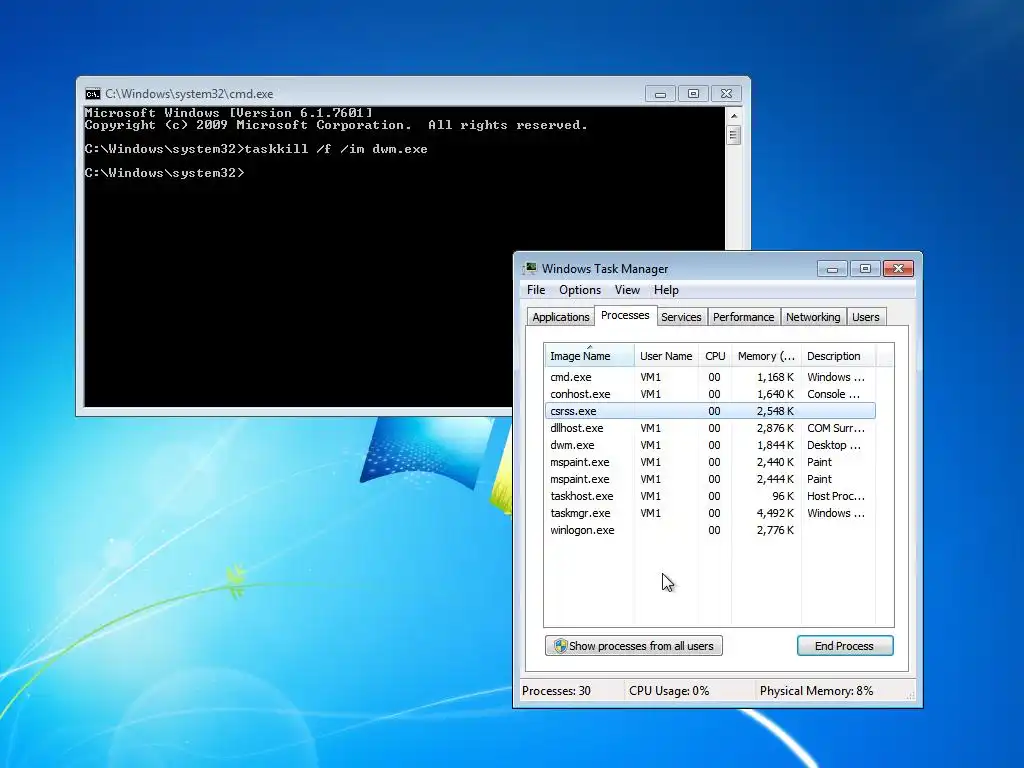Image resolution: width=1024 pixels, height=768 pixels.
Task: Sort by User Name column header
Action: point(666,356)
